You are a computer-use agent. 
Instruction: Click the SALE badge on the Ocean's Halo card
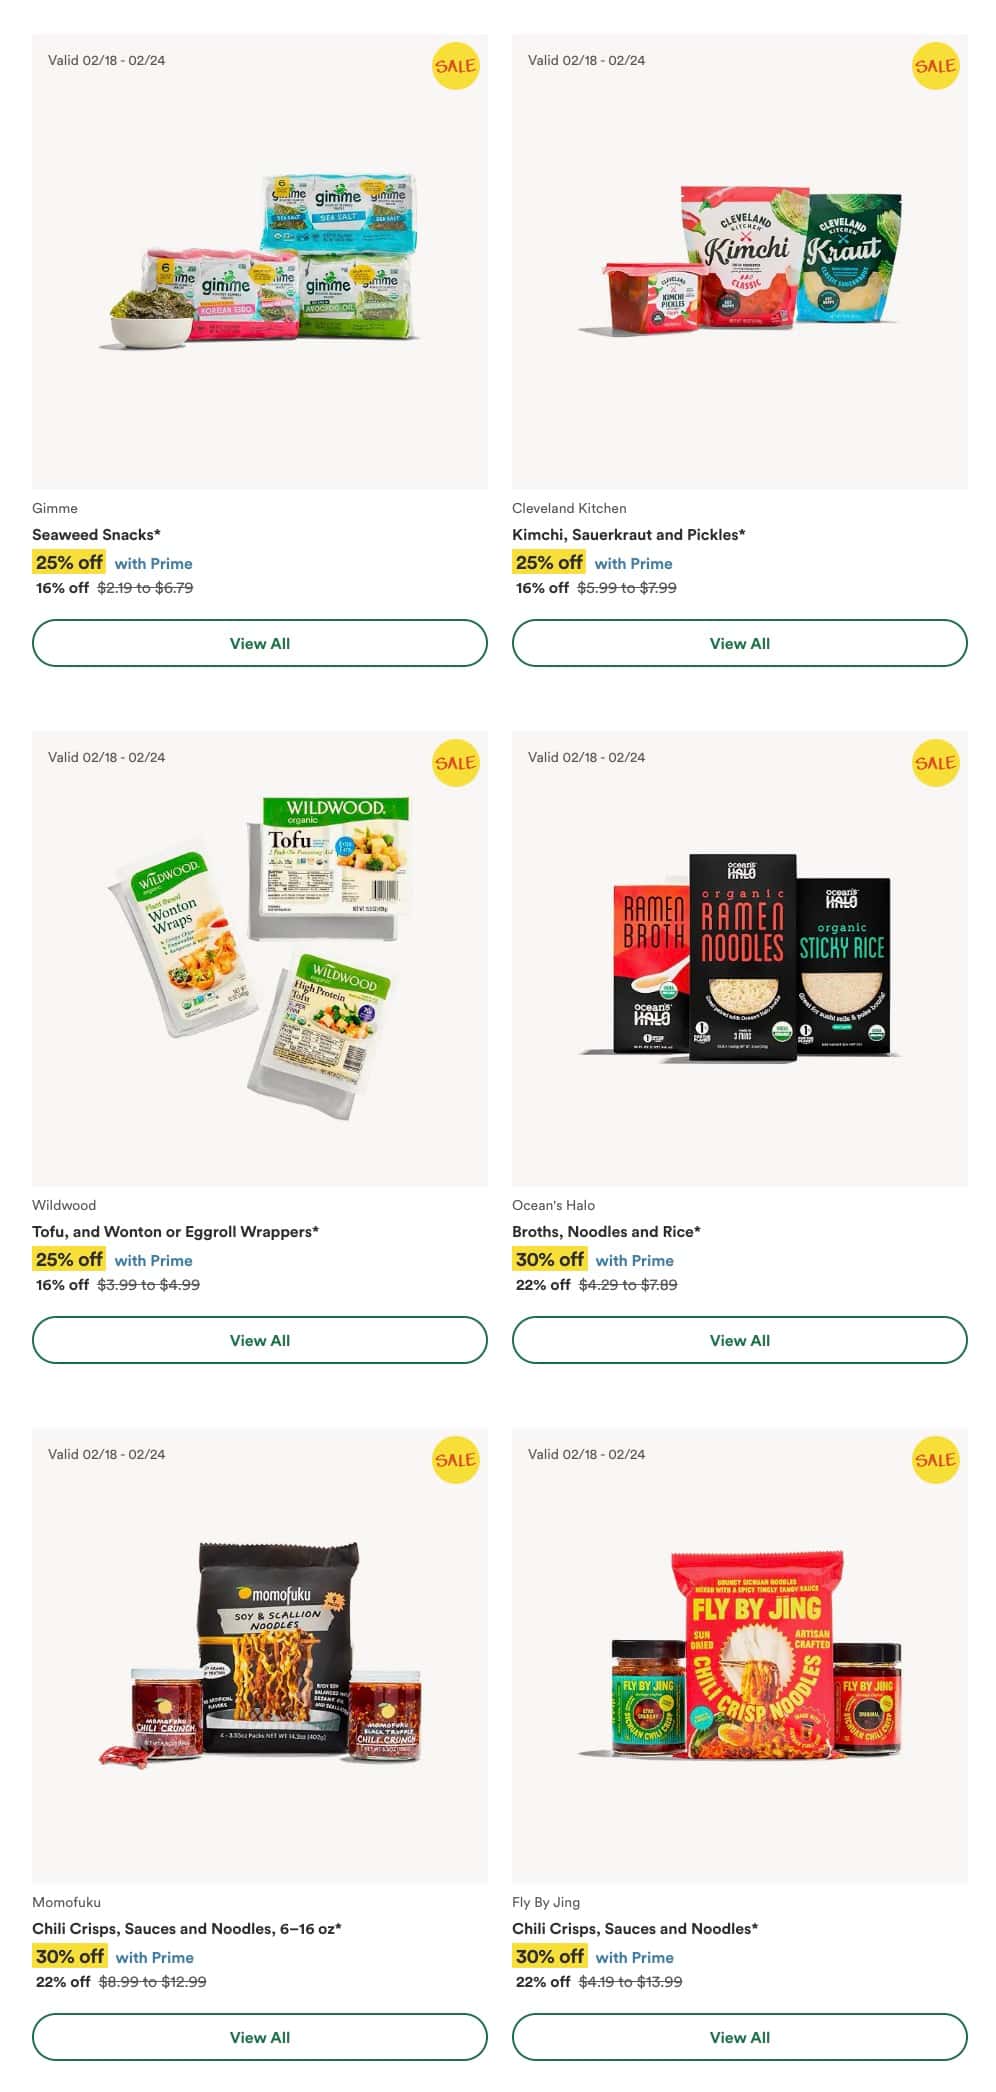pos(935,763)
